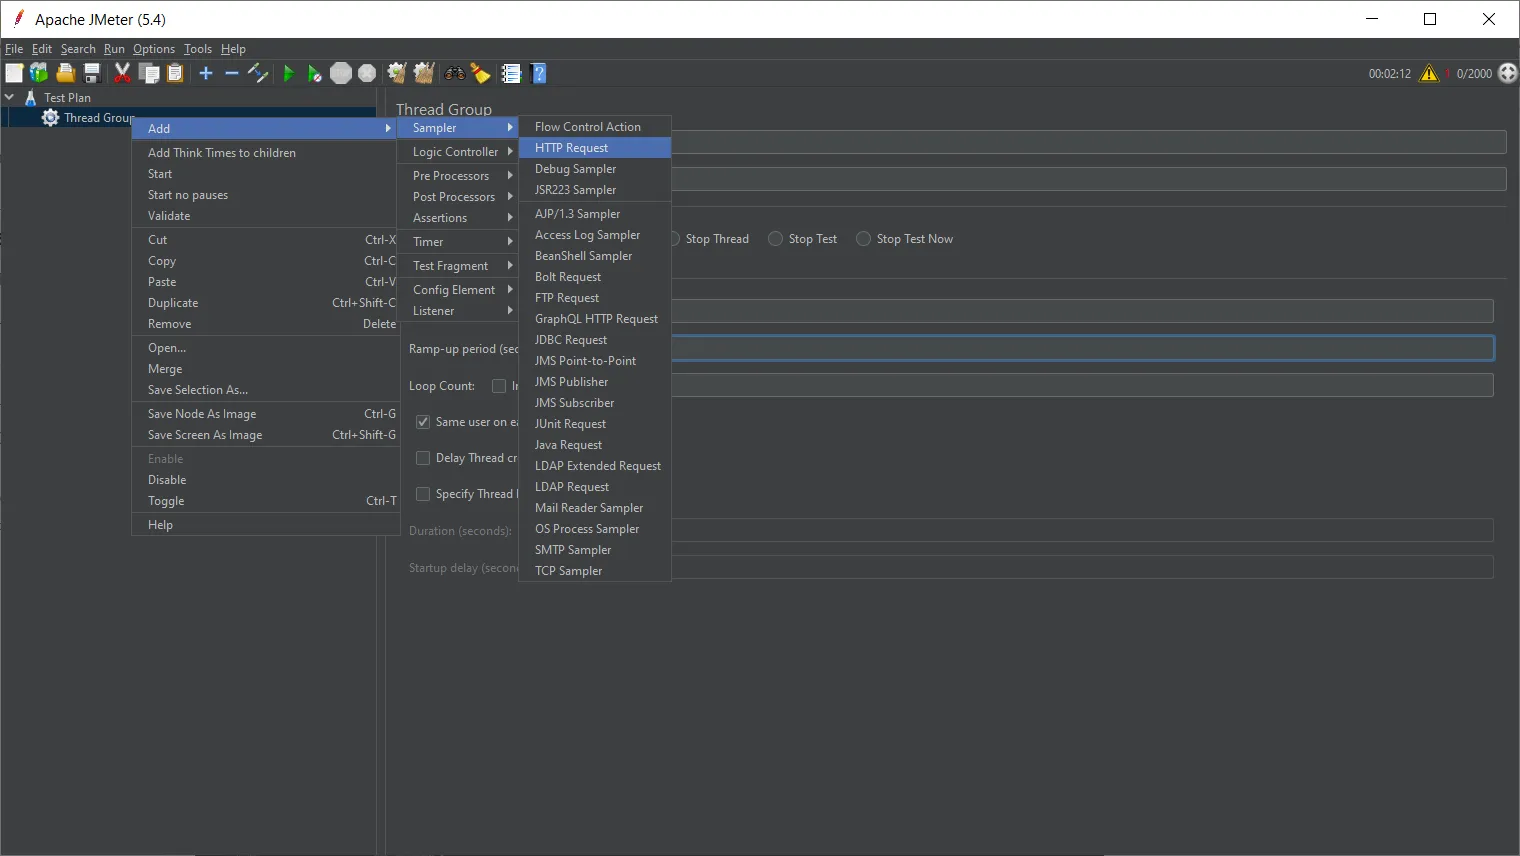Click the Cut scissors toolbar icon
This screenshot has height=856, width=1520.
[123, 73]
